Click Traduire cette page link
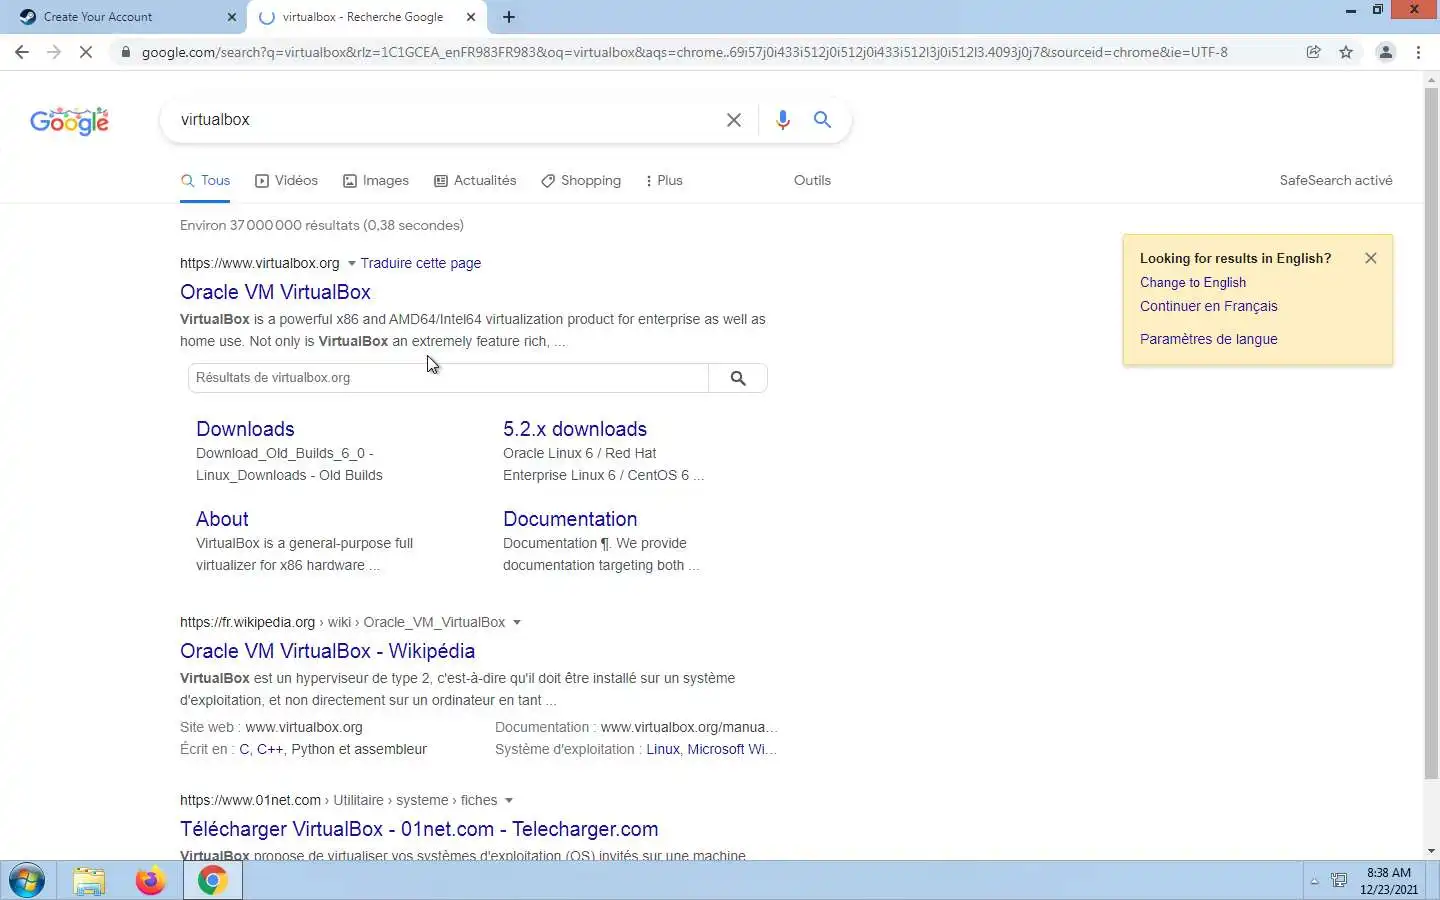Screen dimensions: 1440x900 pos(421,263)
